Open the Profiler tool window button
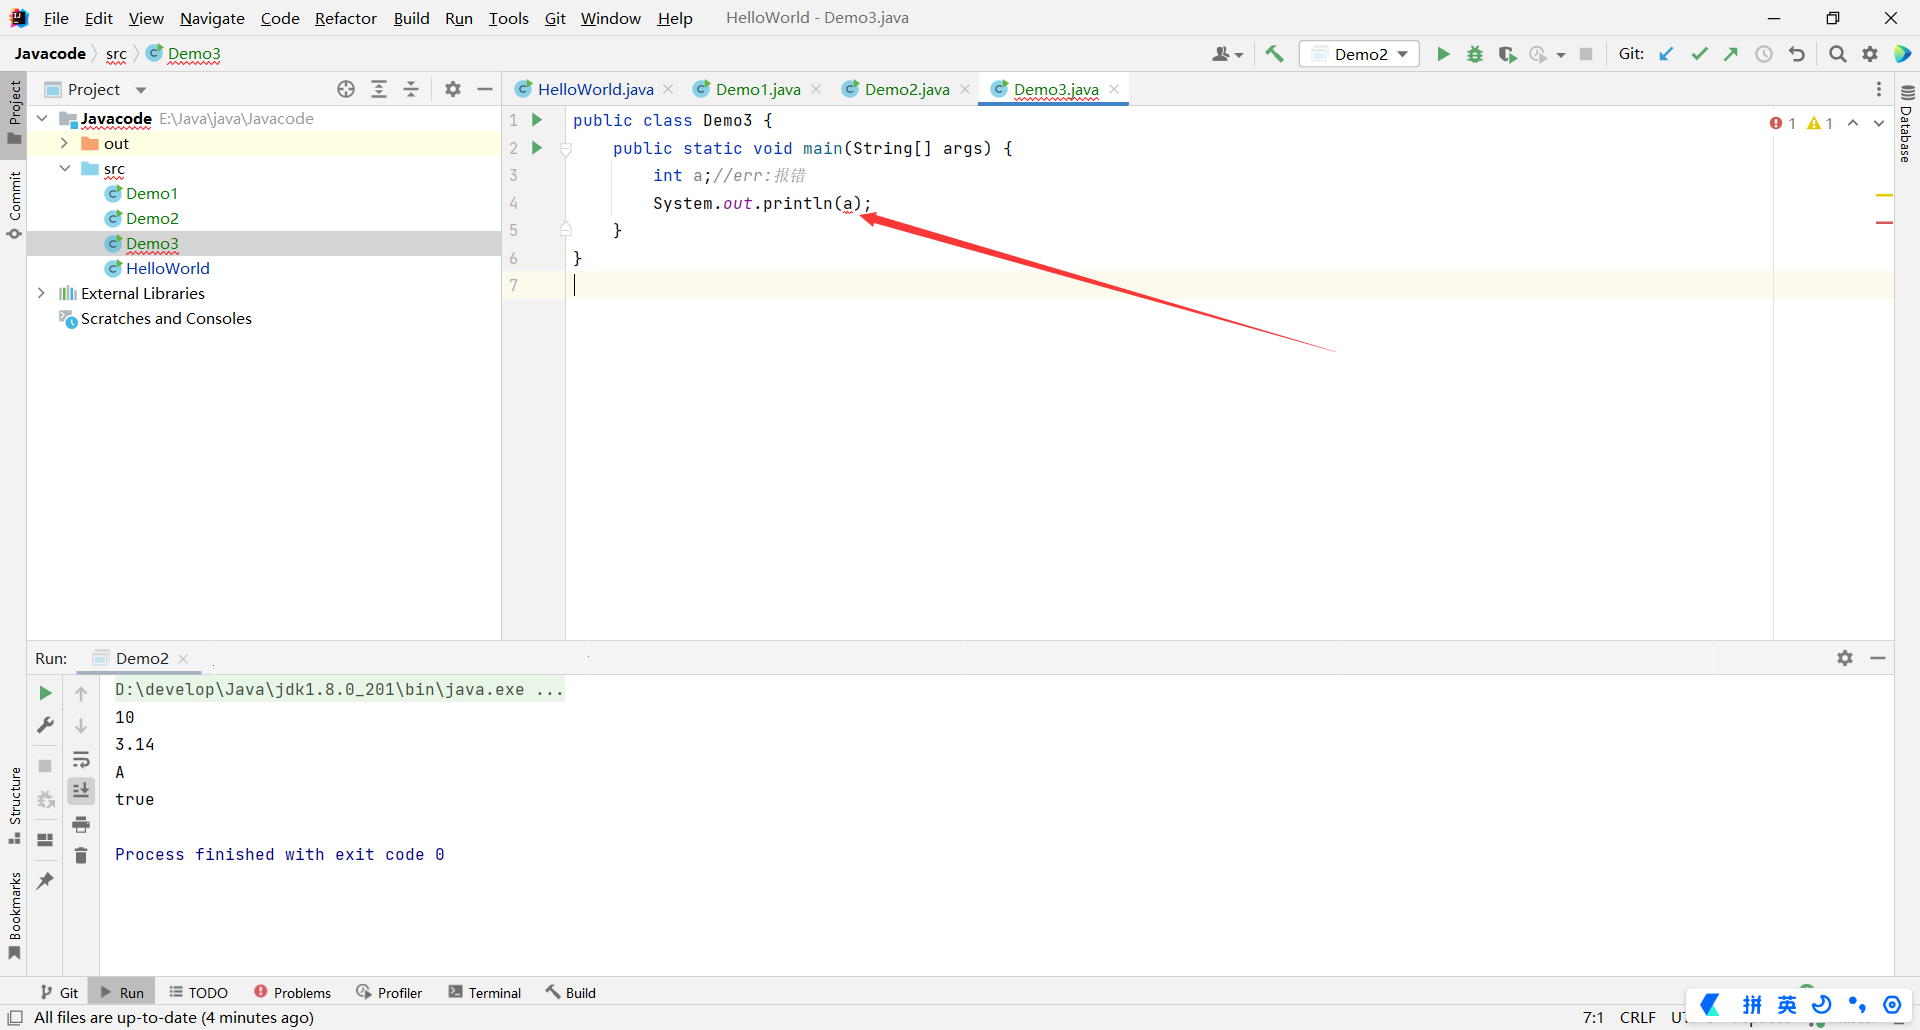Image resolution: width=1920 pixels, height=1030 pixels. [389, 992]
